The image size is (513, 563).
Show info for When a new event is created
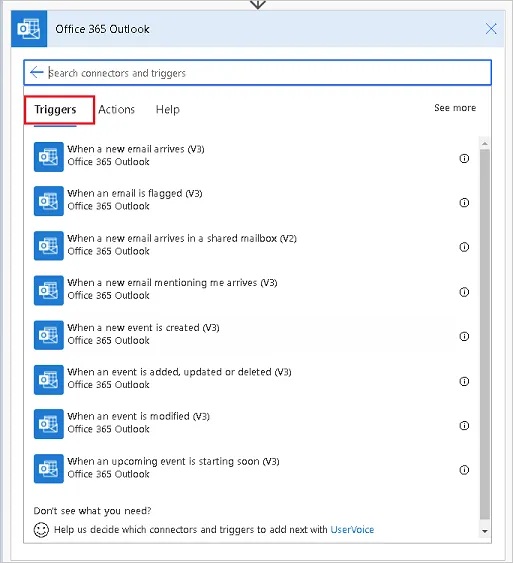(464, 336)
